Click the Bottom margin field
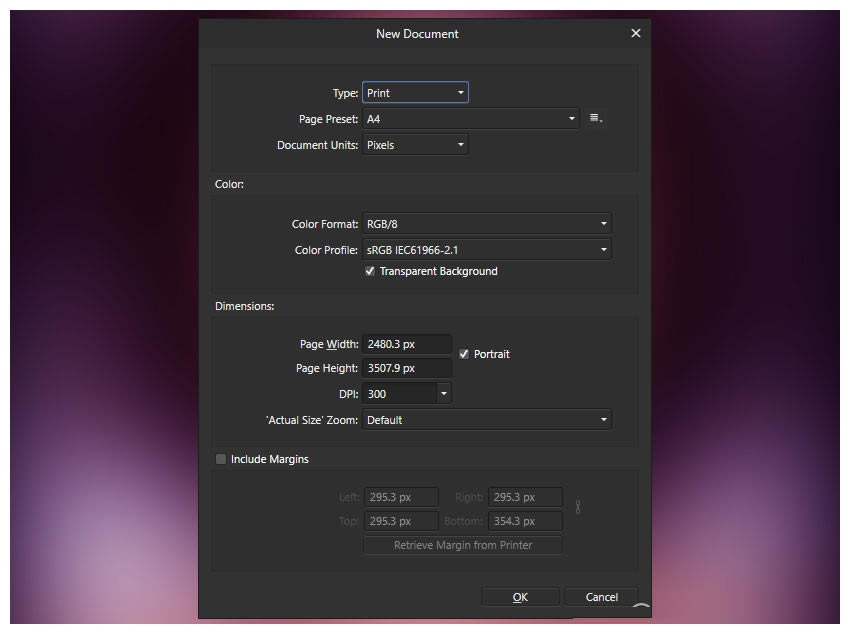Image resolution: width=850 pixels, height=634 pixels. pyautogui.click(x=525, y=520)
